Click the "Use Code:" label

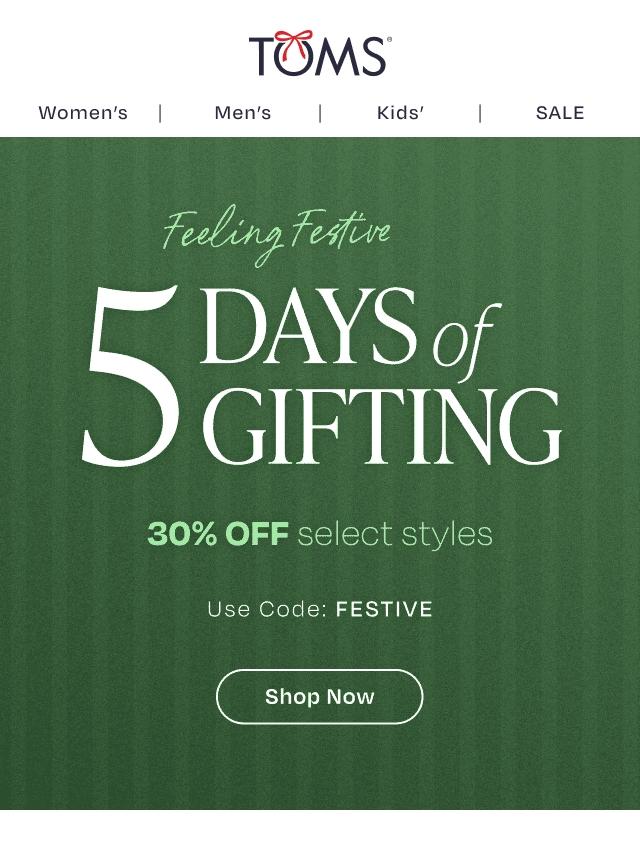tap(267, 609)
